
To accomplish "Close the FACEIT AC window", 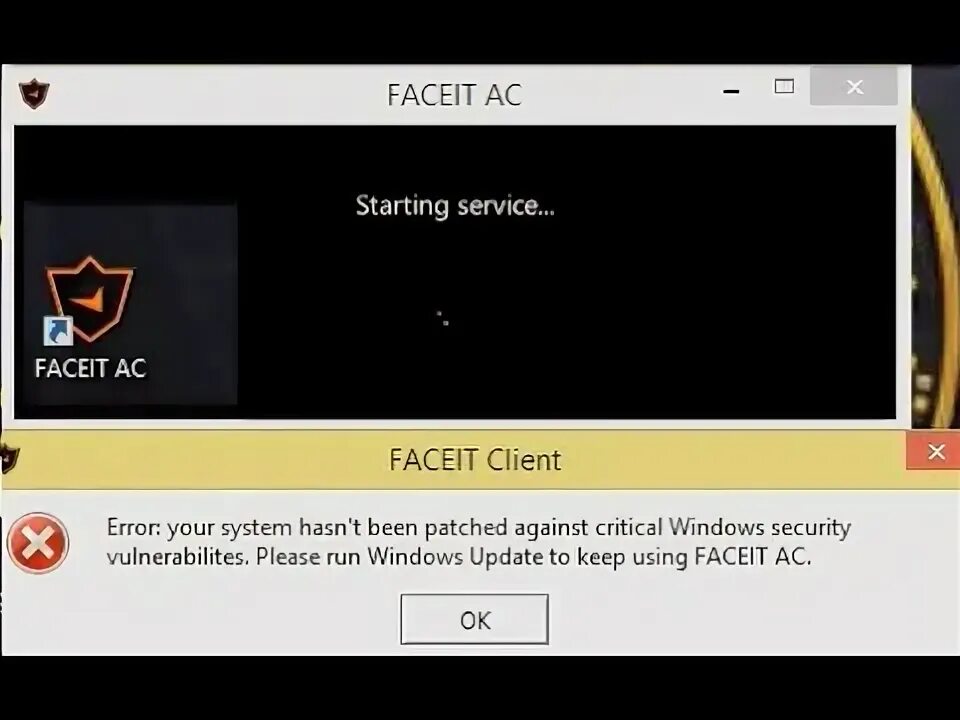I will pos(854,87).
